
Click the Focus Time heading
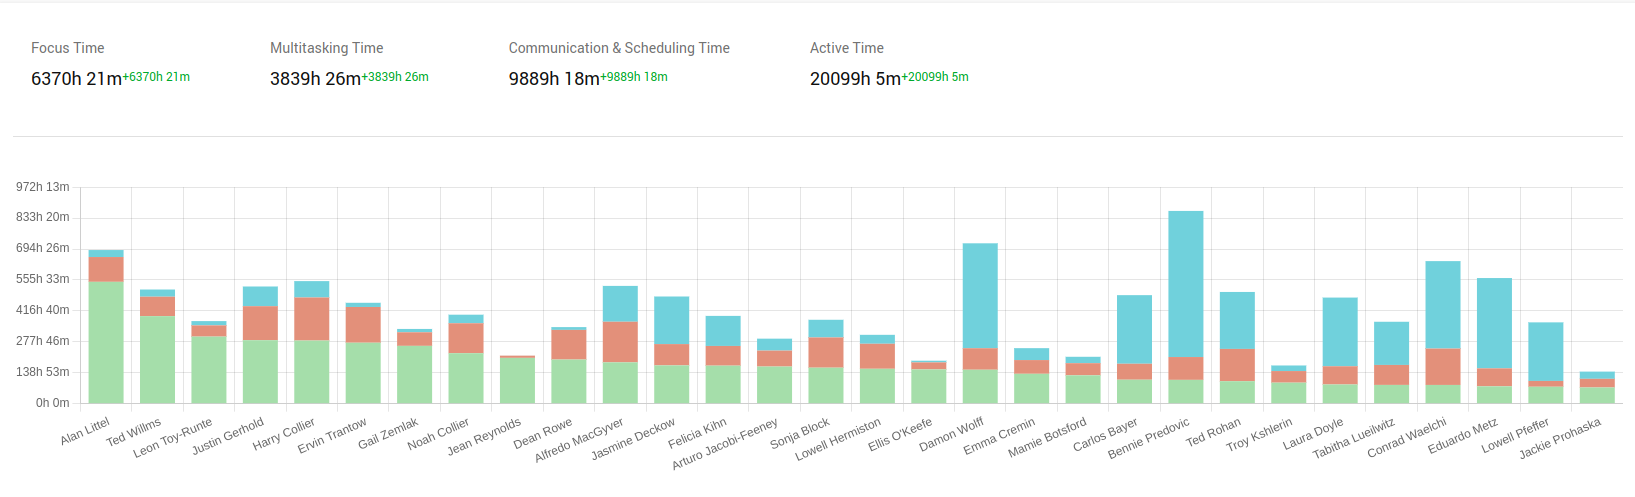67,48
